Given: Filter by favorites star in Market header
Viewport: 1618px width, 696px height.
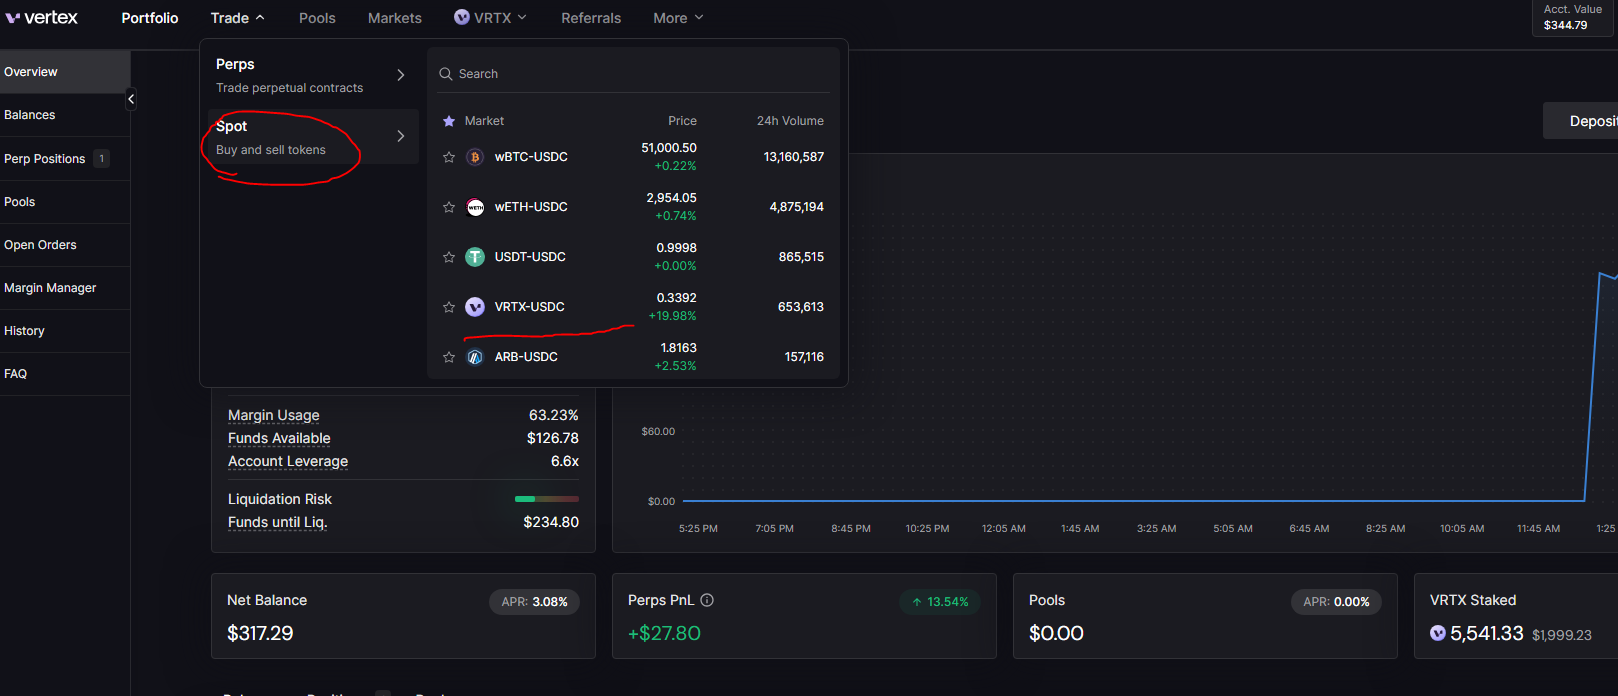Looking at the screenshot, I should pos(449,121).
